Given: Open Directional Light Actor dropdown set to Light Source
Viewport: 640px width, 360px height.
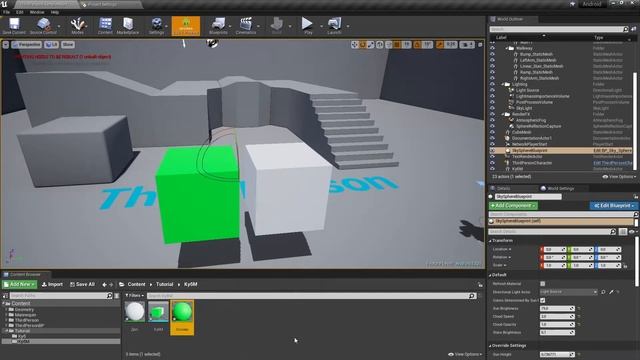Looking at the screenshot, I should (568, 292).
